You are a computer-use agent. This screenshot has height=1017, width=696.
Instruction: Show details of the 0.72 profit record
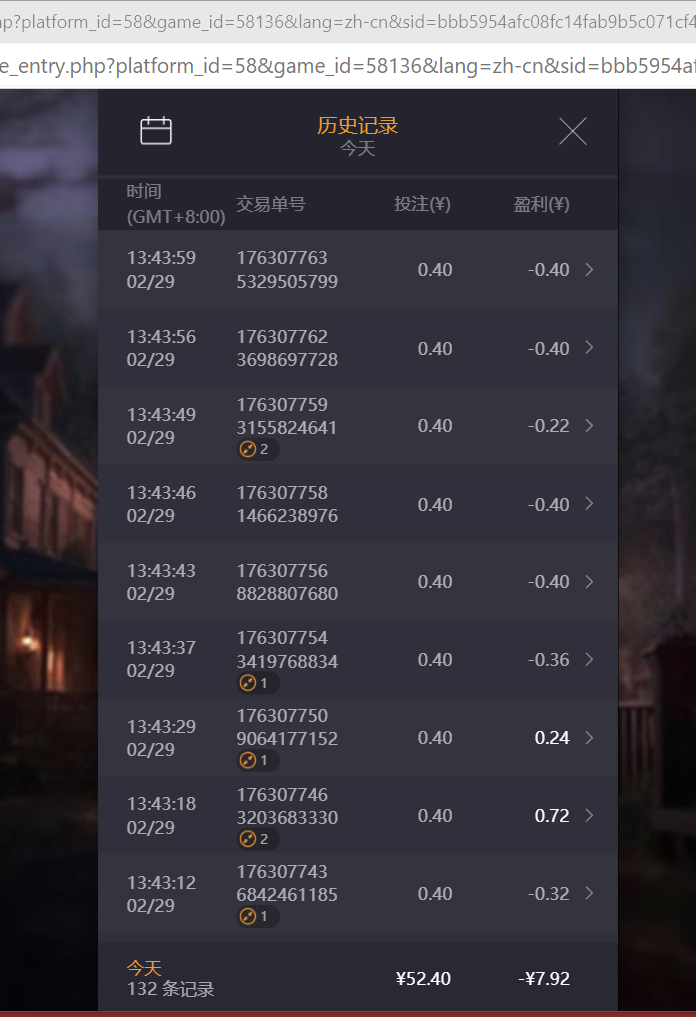[589, 816]
